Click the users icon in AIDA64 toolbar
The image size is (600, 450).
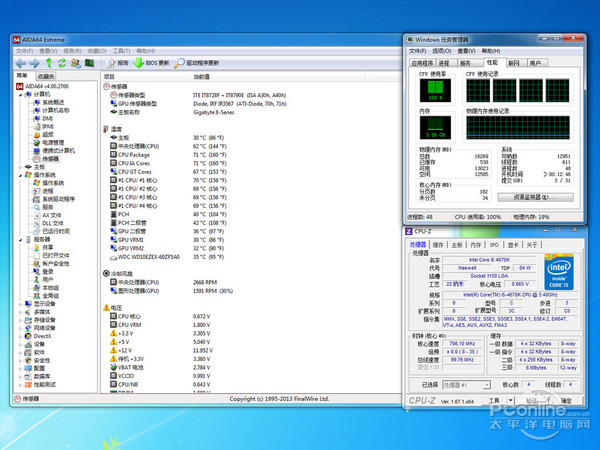pos(76,63)
